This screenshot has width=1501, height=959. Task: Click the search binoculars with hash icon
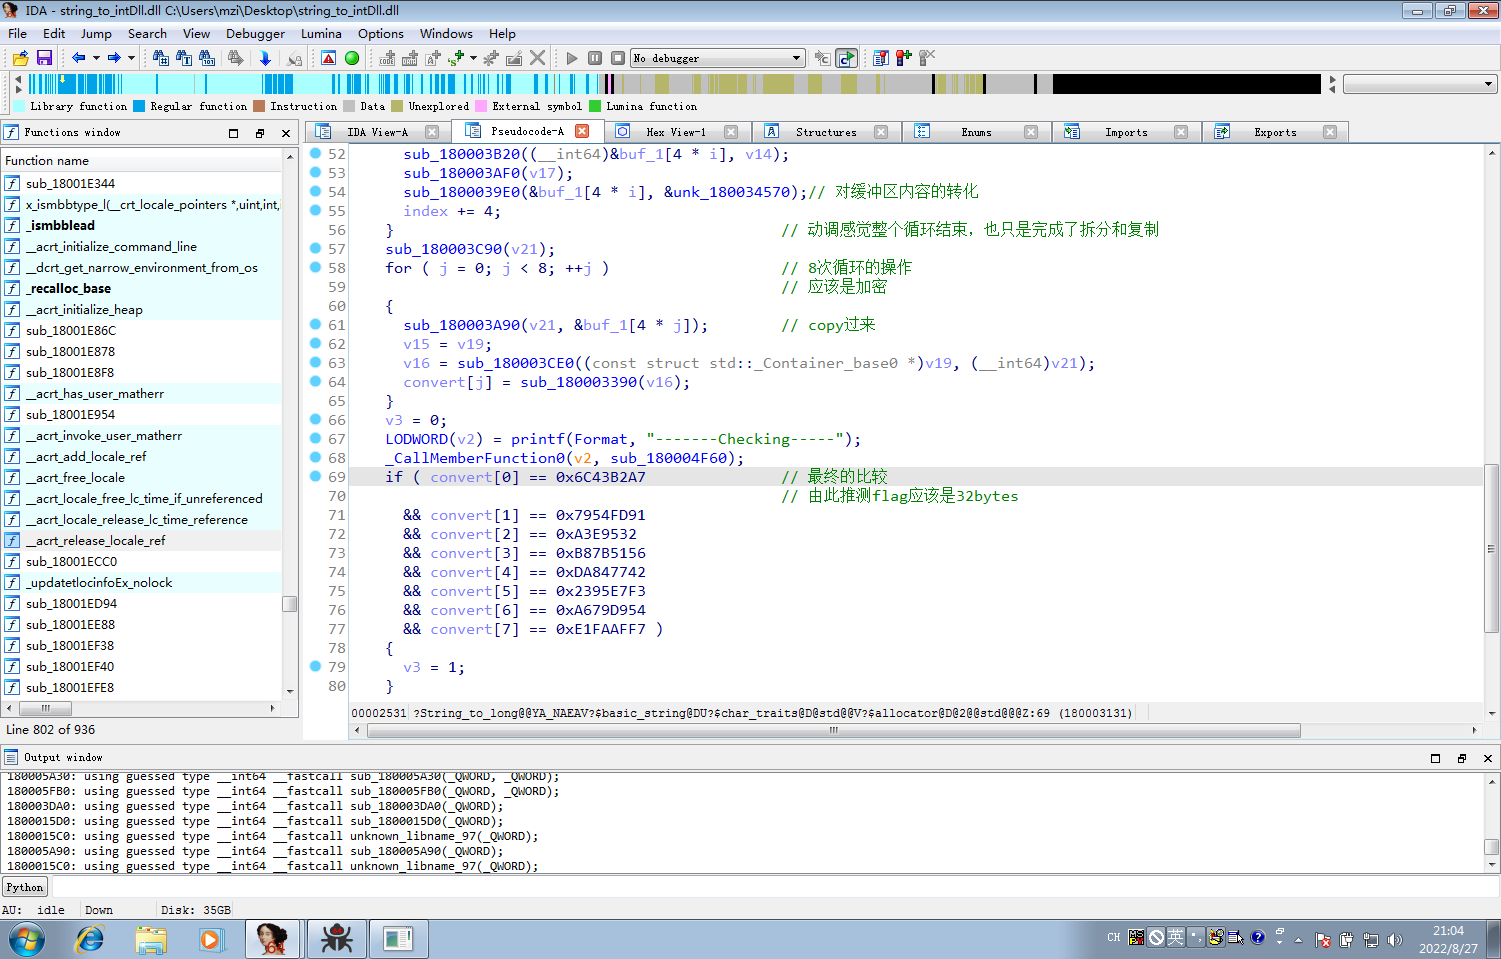[160, 58]
